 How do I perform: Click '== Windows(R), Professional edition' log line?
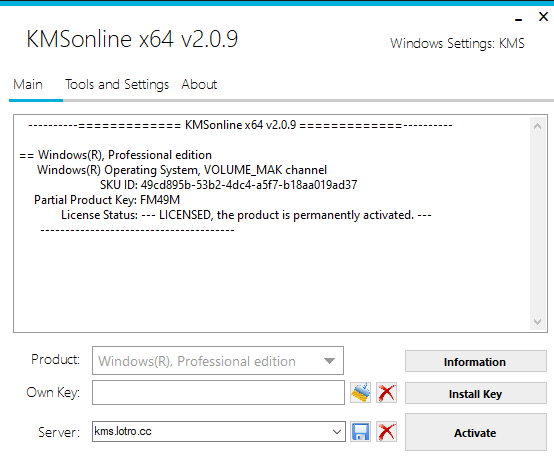tap(115, 155)
